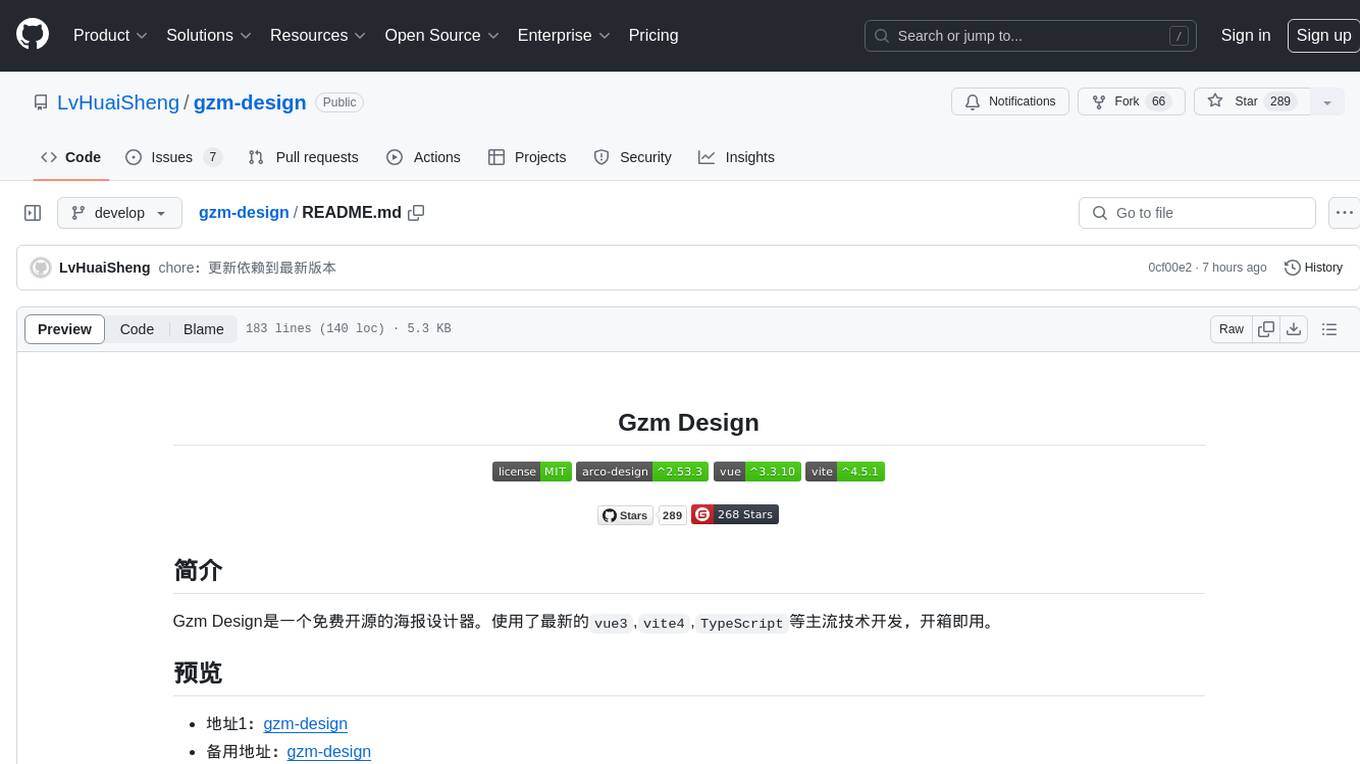Viewport: 1360px width, 764px height.
Task: Expand the Open Source menu
Action: 442,35
